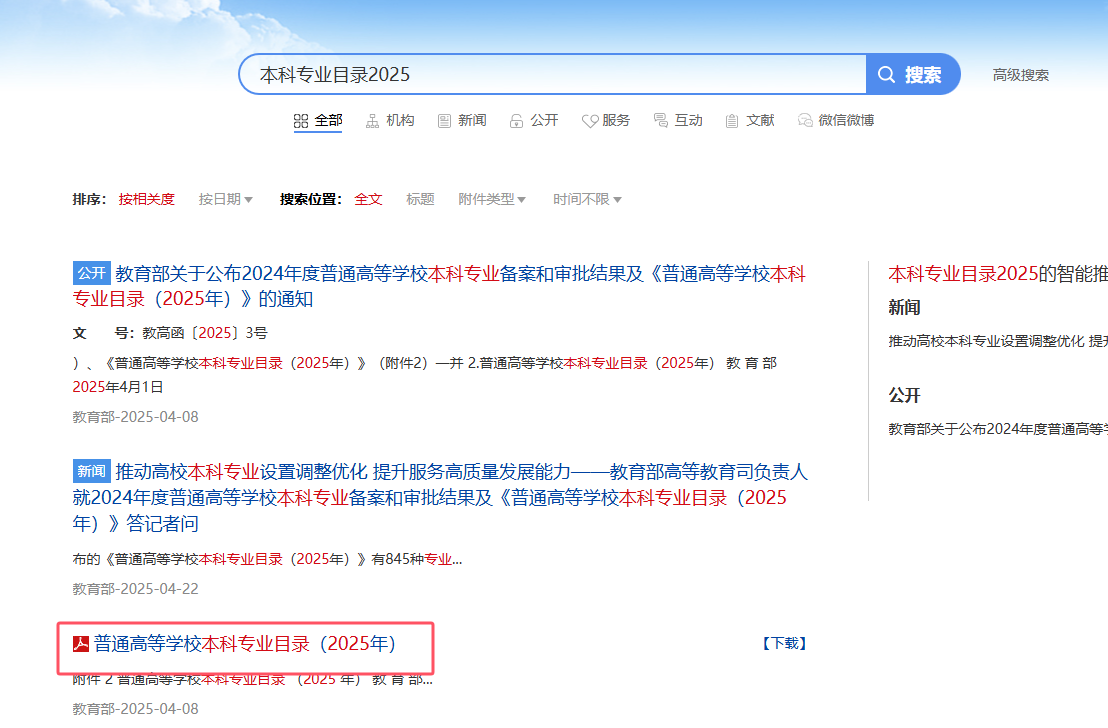This screenshot has height=728, width=1108.
Task: Set search position to 全文
Action: [368, 199]
